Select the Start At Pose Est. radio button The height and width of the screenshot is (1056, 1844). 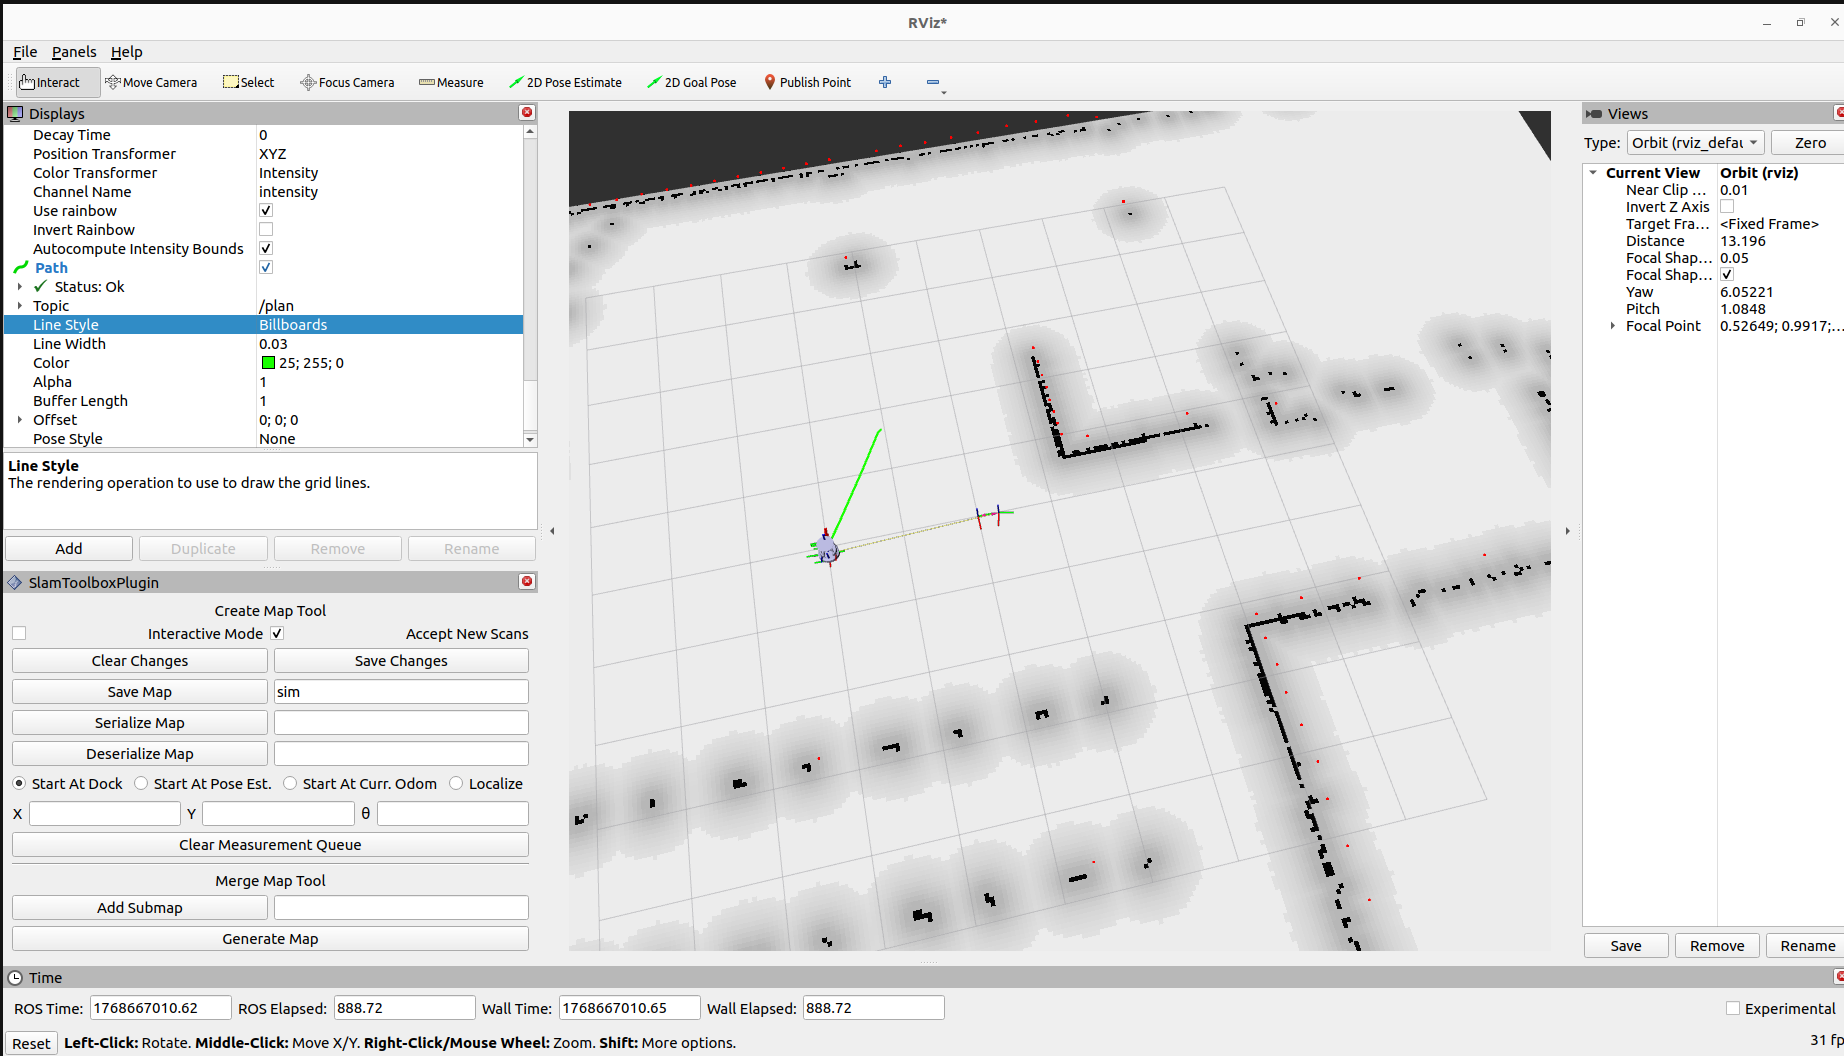click(141, 783)
